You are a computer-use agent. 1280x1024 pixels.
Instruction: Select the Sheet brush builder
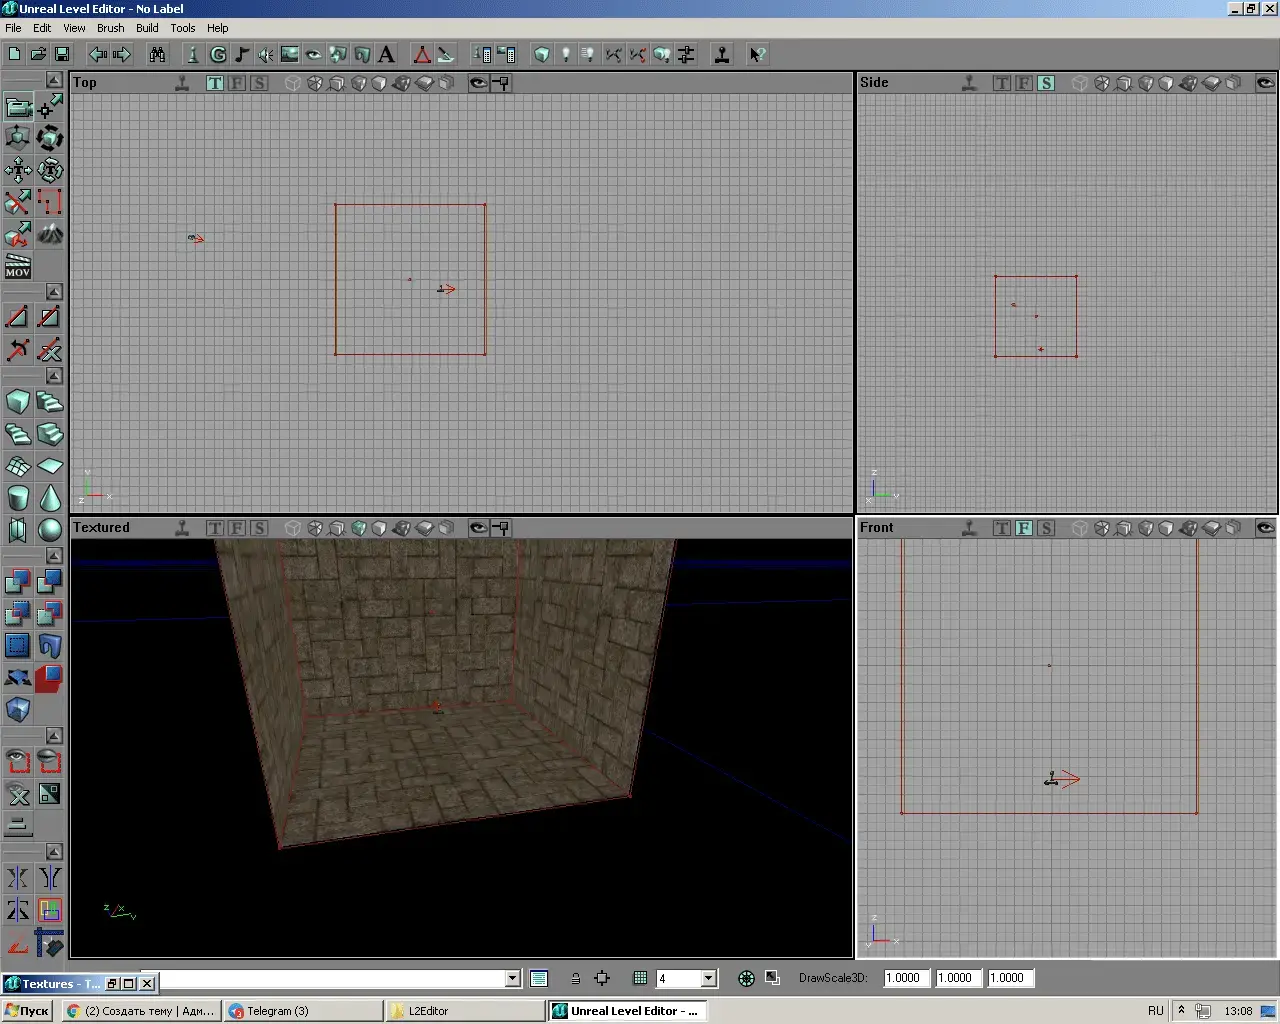pos(50,466)
